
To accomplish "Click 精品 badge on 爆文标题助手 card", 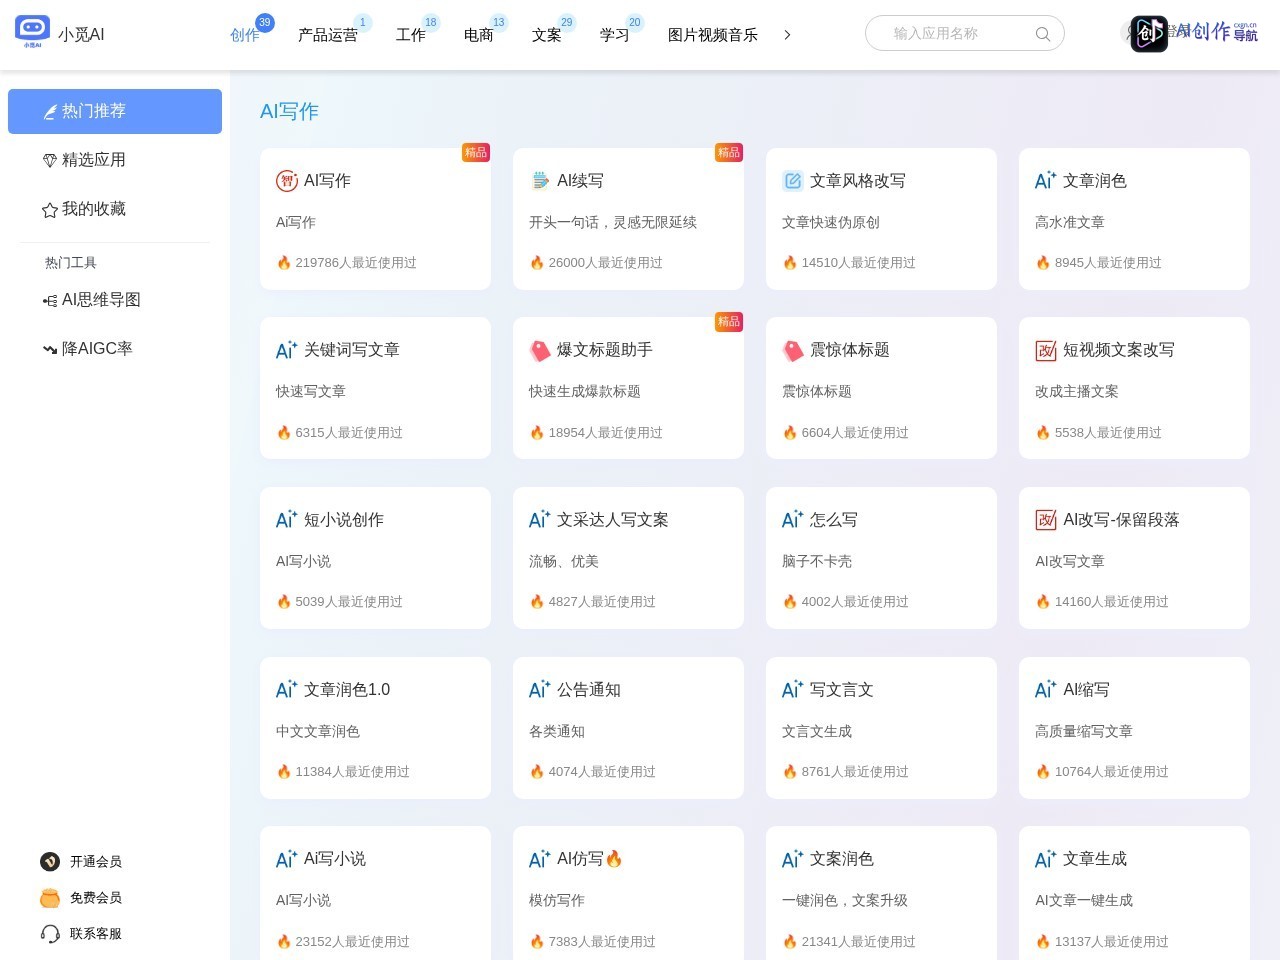I will pos(729,322).
